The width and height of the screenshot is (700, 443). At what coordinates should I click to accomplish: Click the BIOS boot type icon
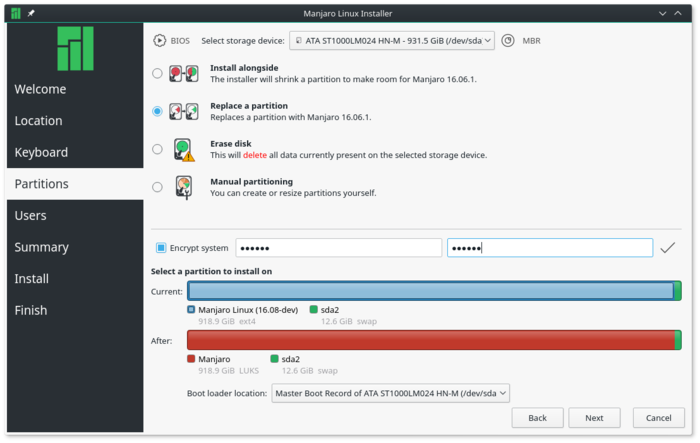click(159, 41)
